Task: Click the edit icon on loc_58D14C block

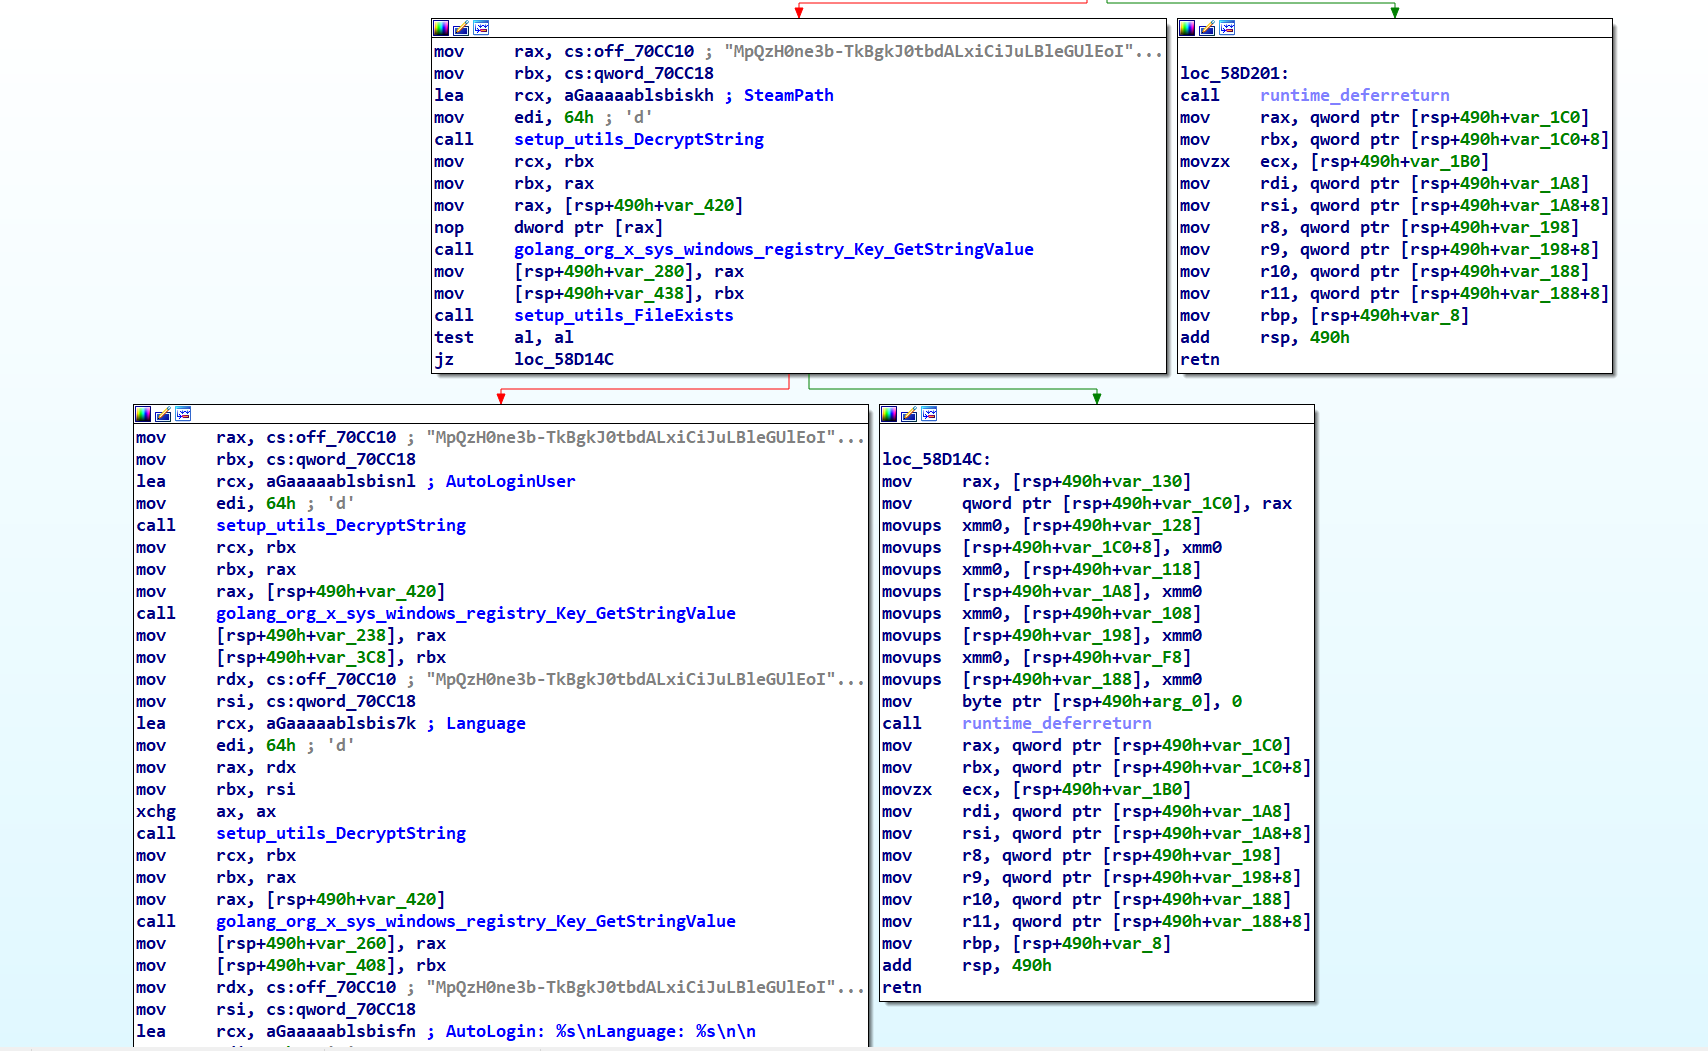Action: click(909, 414)
